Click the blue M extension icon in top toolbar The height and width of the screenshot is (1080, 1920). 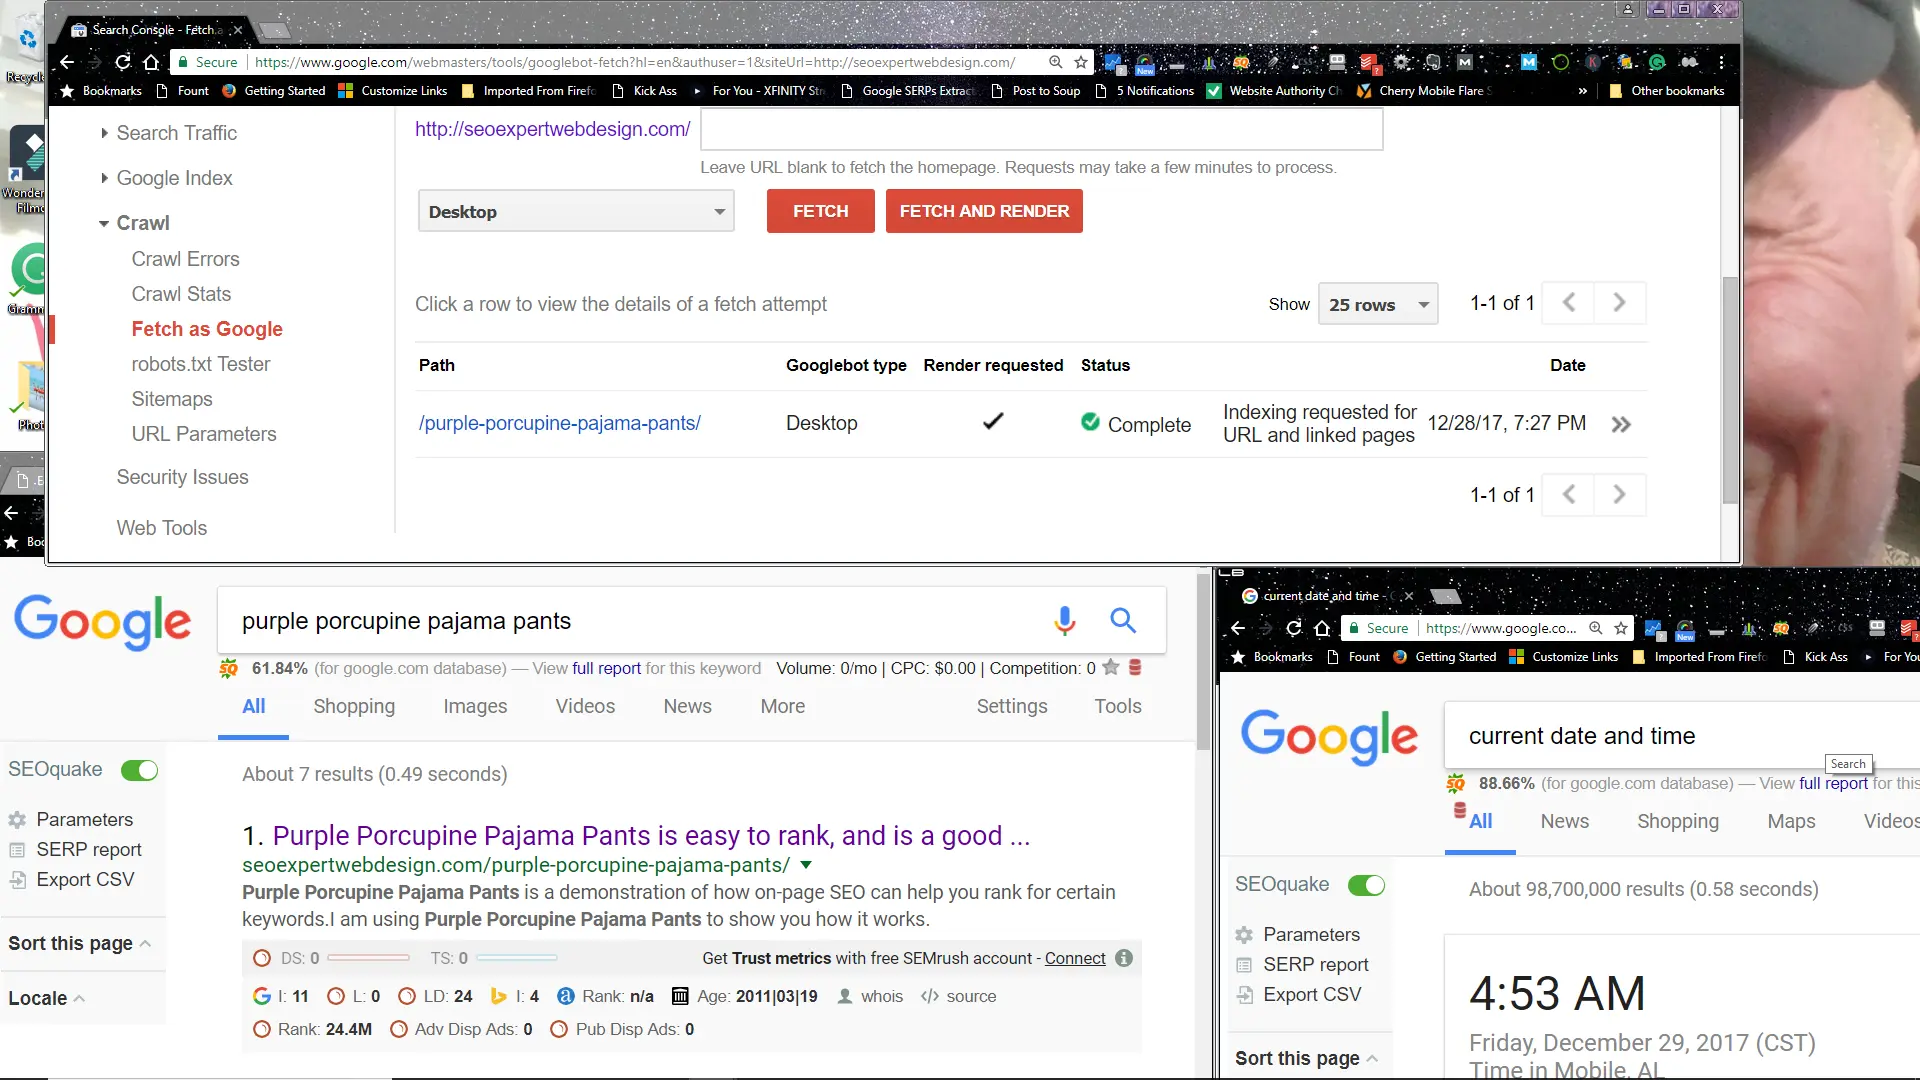tap(1529, 62)
